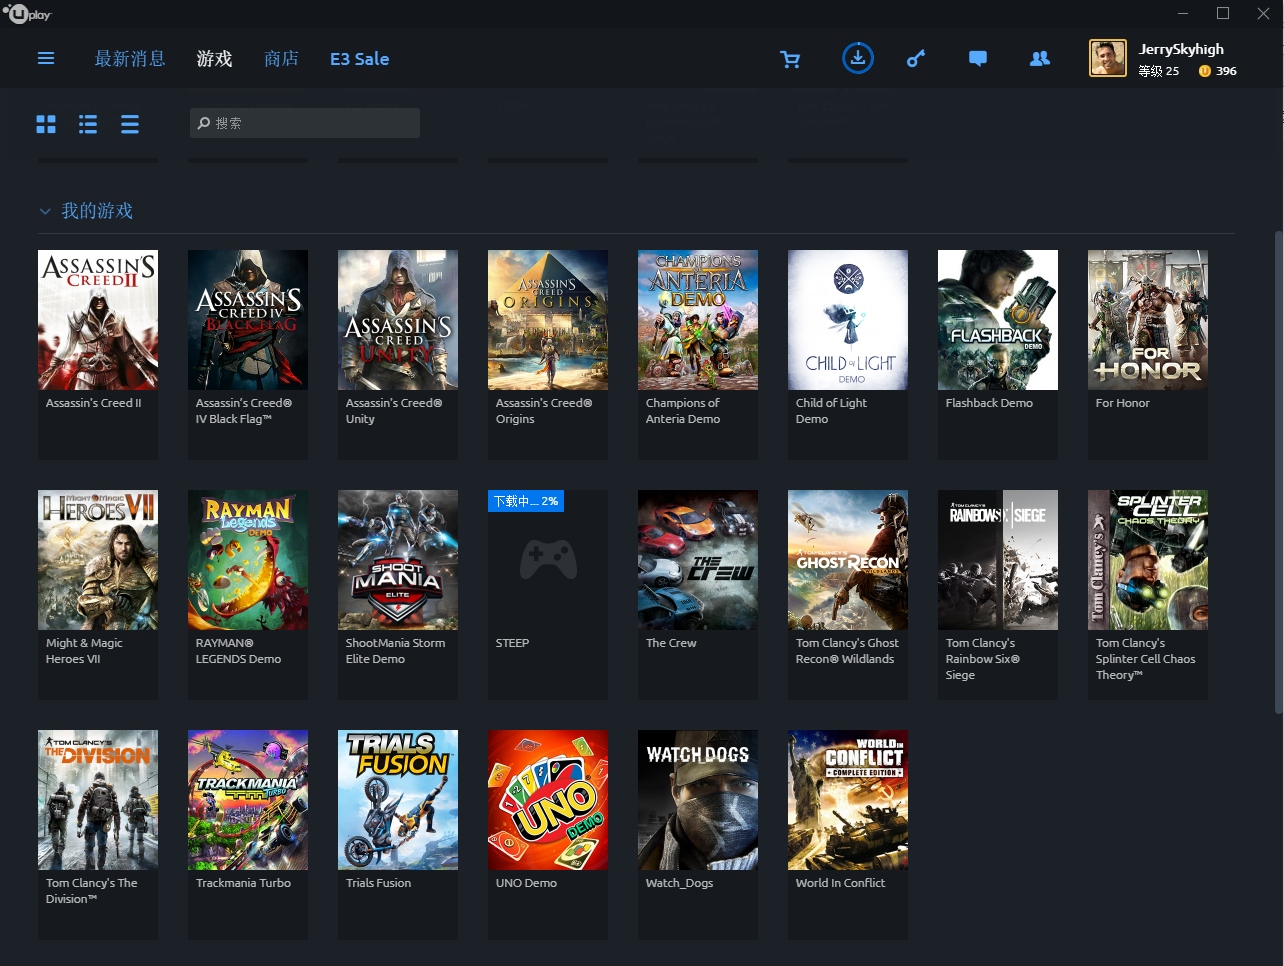Select the World In Conflict cover
This screenshot has height=966, width=1284.
click(x=848, y=800)
